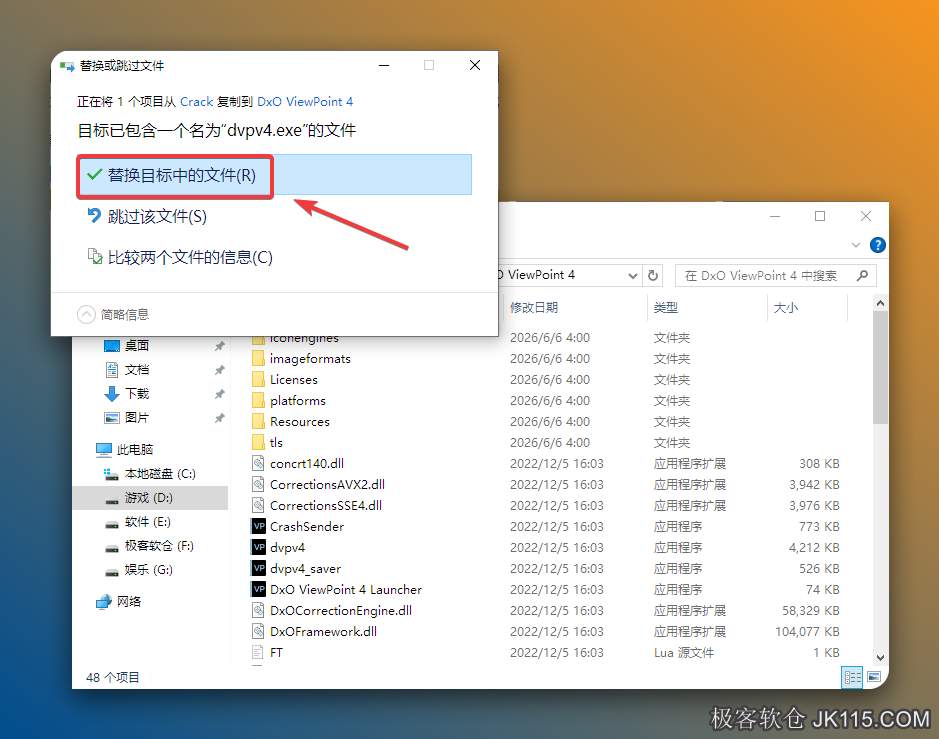
Task: Click the tls folder icon
Action: [x=258, y=443]
